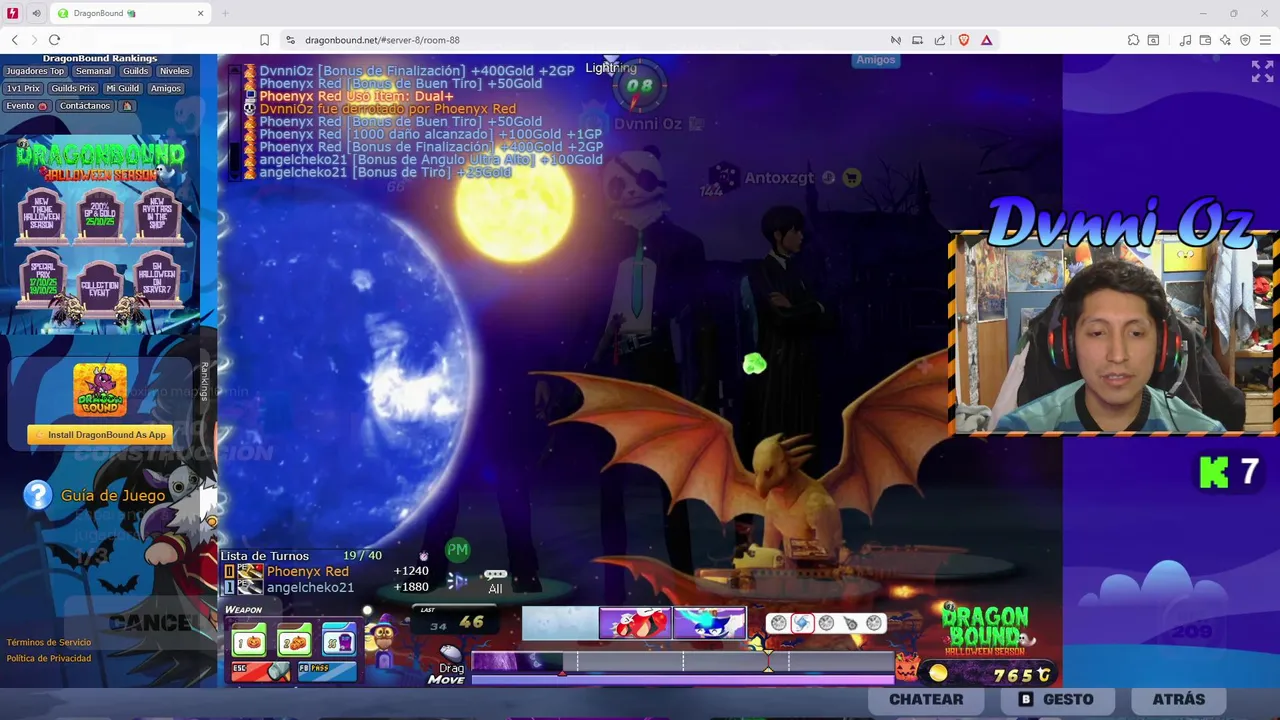Screen dimensions: 1280x720
Task: Select Phoenyx Red in turn list
Action: [x=307, y=571]
